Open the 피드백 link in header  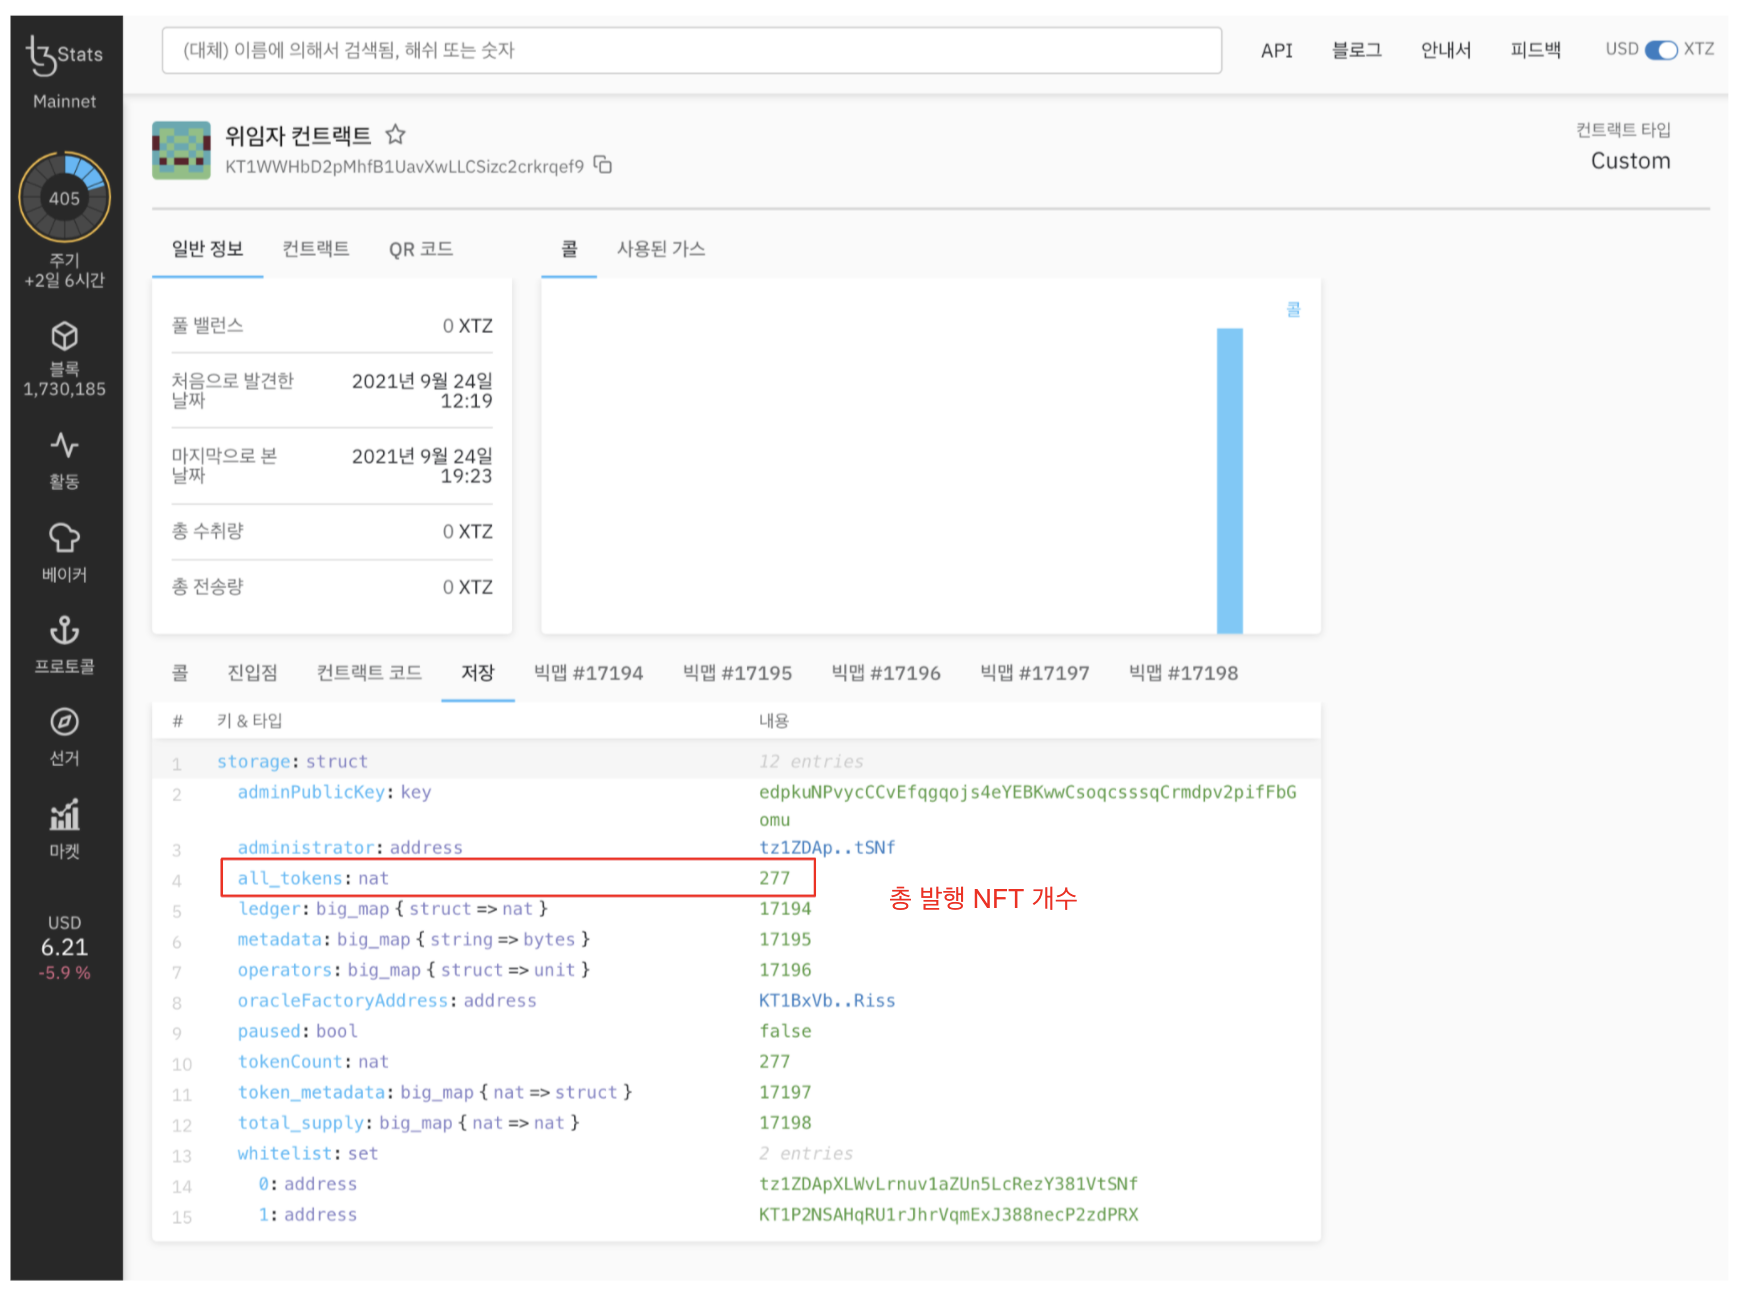1536,50
